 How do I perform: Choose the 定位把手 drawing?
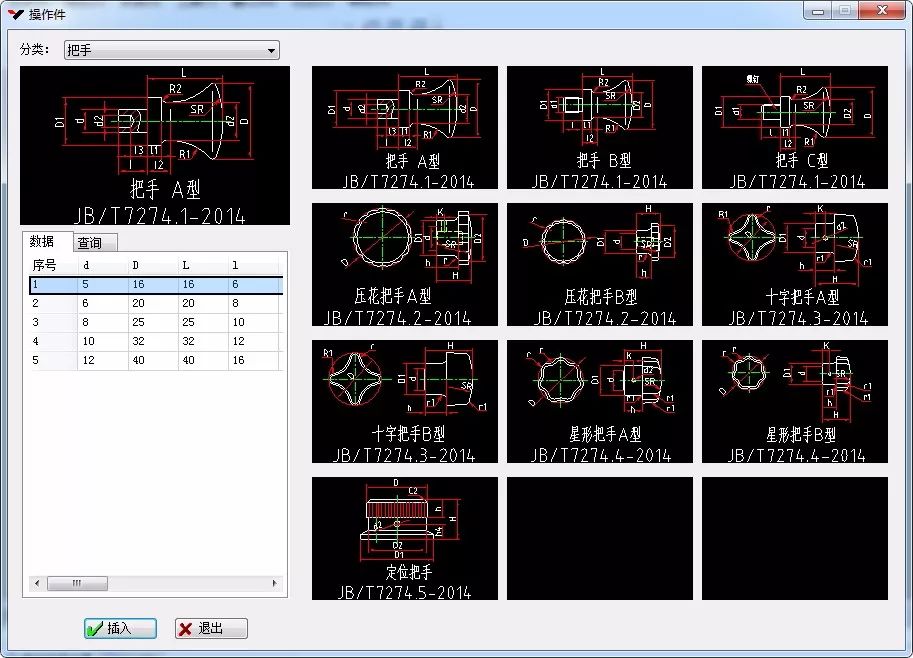point(405,538)
